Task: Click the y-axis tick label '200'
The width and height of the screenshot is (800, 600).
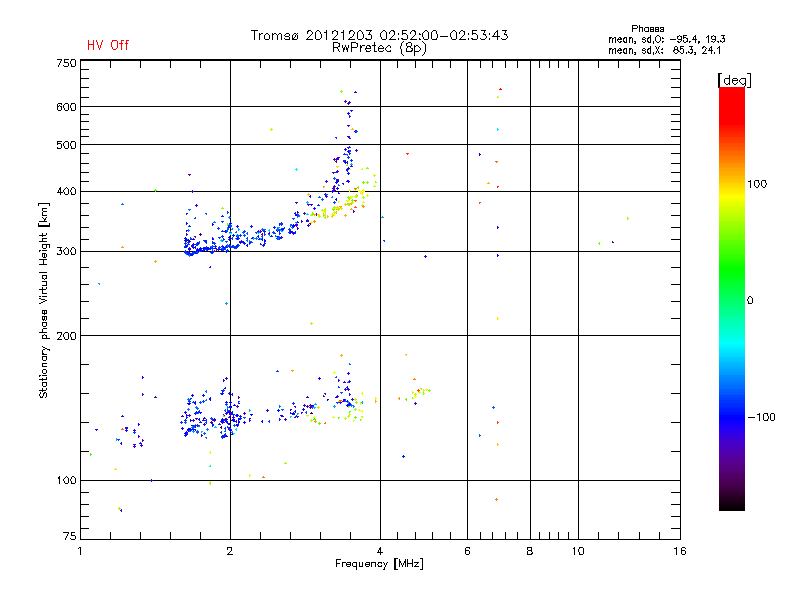Action: pyautogui.click(x=66, y=336)
